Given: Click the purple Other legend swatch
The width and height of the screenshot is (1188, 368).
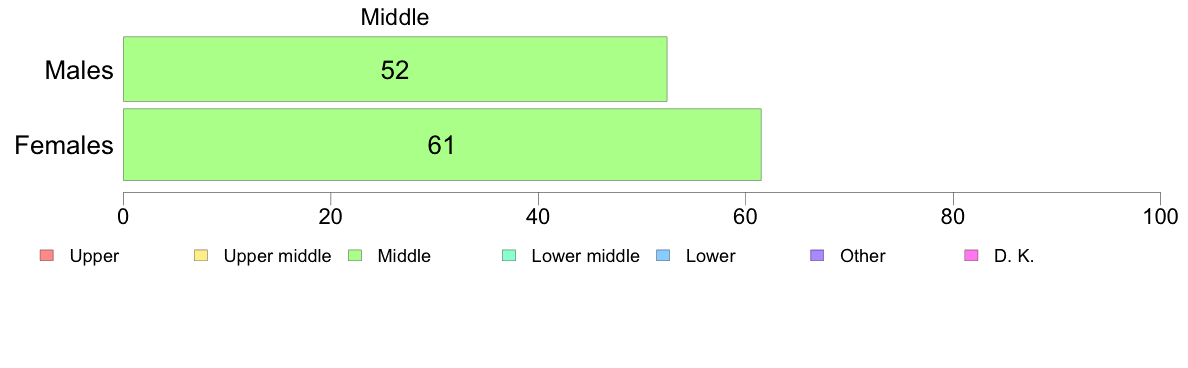Looking at the screenshot, I should tap(816, 256).
